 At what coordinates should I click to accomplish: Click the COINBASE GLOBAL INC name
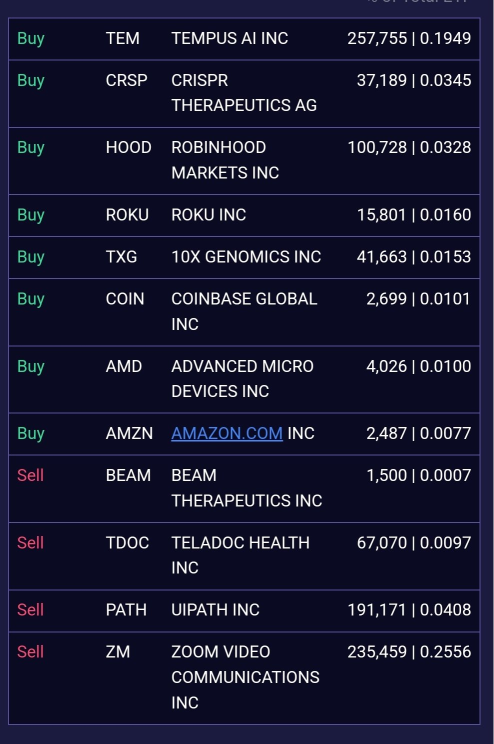[x=244, y=311]
